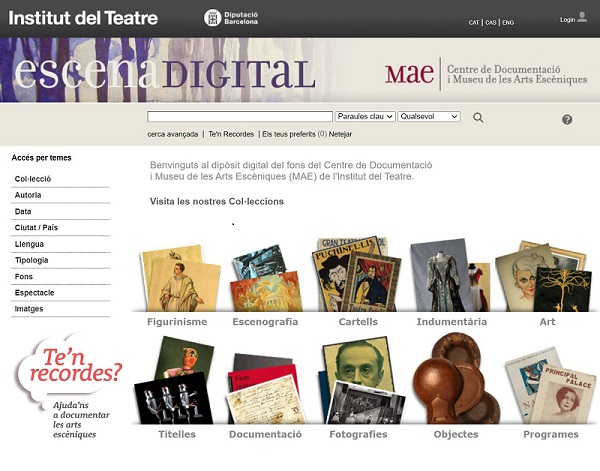This screenshot has height=471, width=600.
Task: Click the escena DIGITAL banner title
Action: click(165, 73)
